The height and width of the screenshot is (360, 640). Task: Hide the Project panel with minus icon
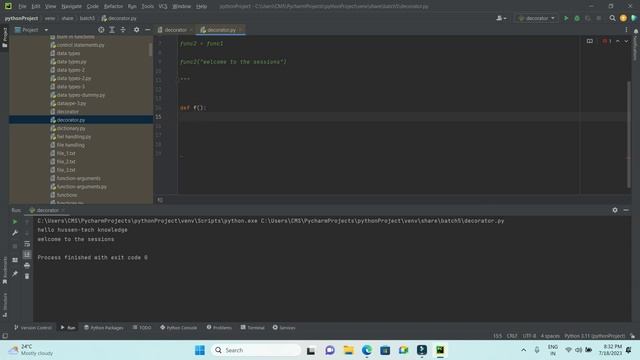click(147, 30)
